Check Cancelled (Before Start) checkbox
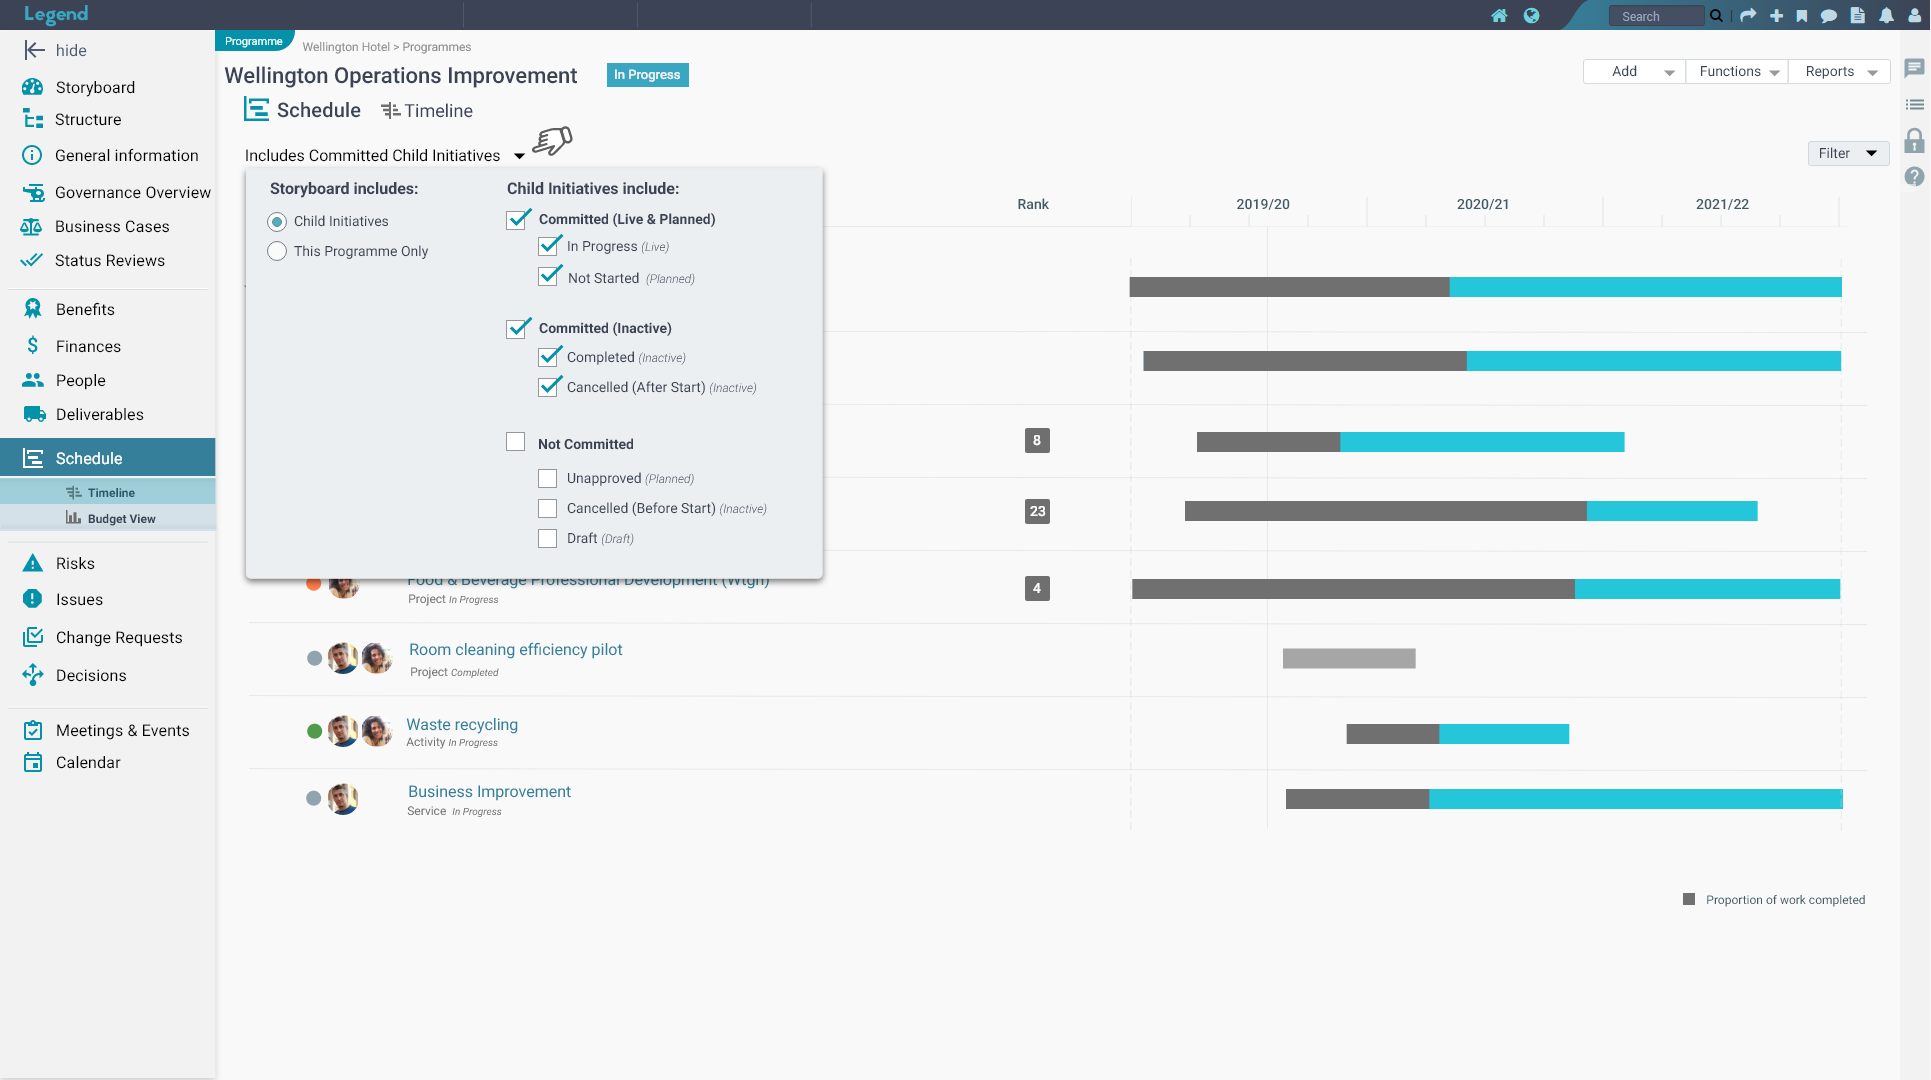 point(548,509)
